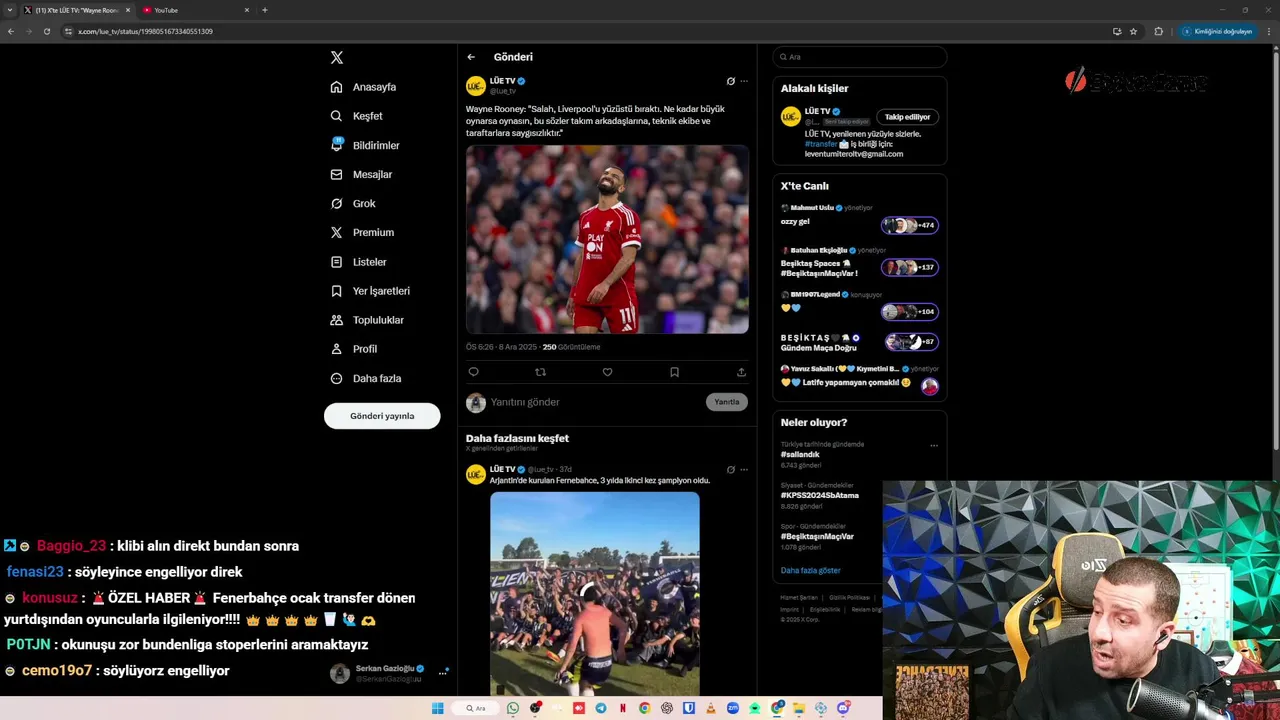
Task: Bookmark this page star icon
Action: tap(1133, 31)
